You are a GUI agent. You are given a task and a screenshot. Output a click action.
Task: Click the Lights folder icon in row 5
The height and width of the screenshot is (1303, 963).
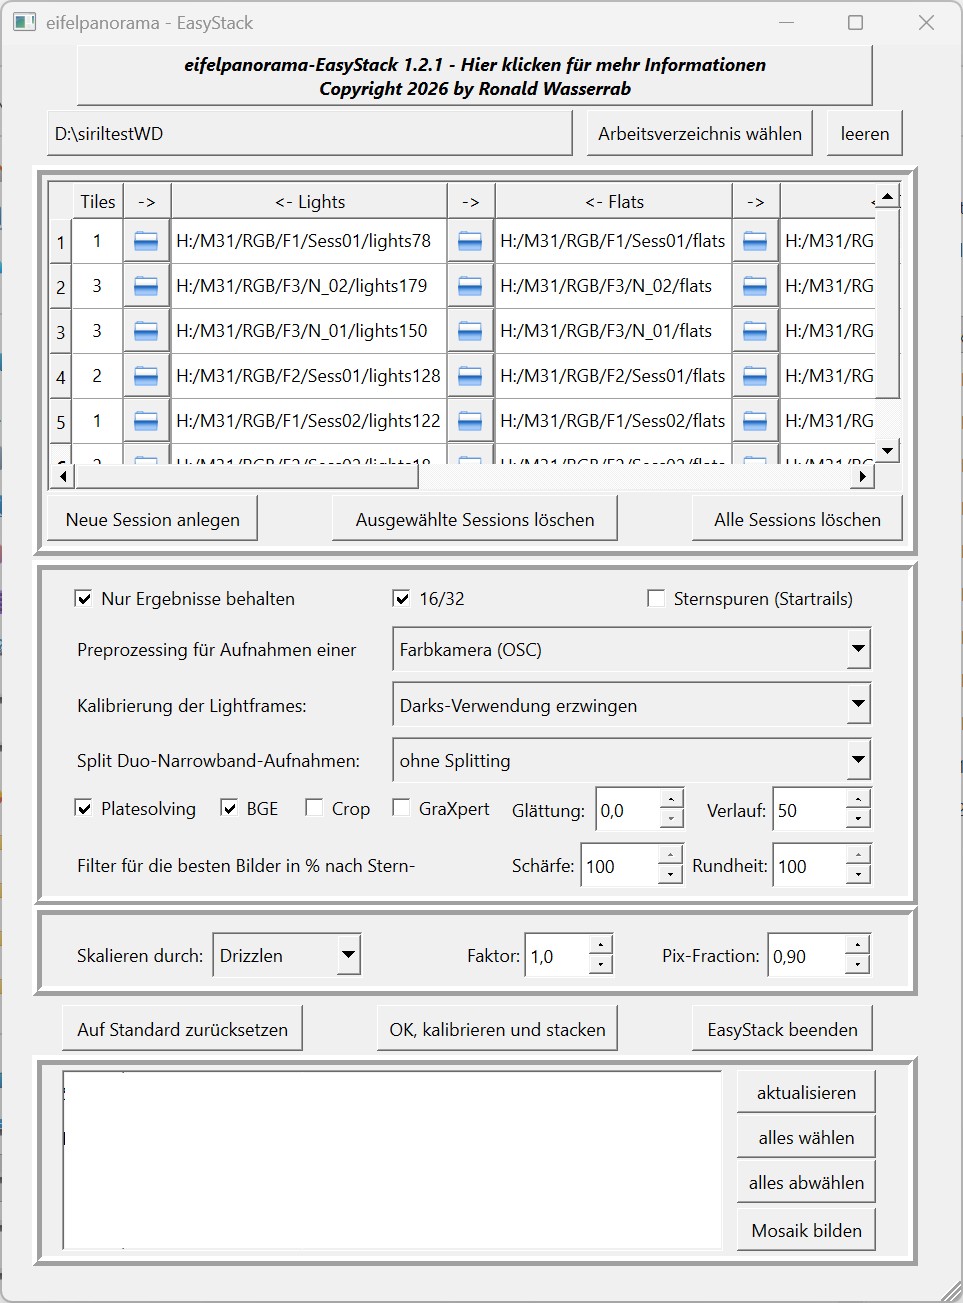(146, 421)
